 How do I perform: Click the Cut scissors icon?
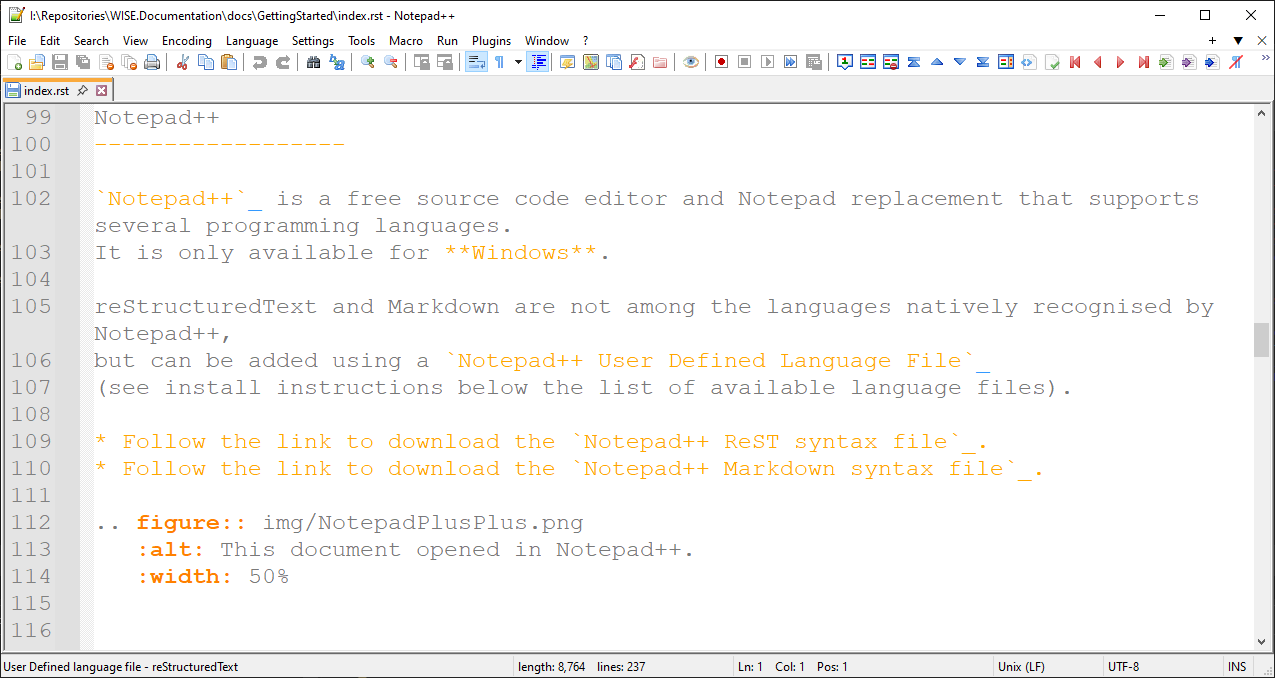[182, 62]
